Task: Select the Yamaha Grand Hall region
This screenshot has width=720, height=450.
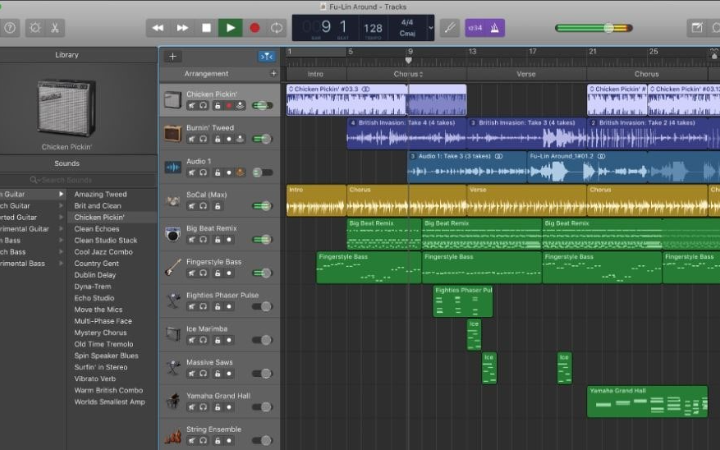Action: coord(647,402)
